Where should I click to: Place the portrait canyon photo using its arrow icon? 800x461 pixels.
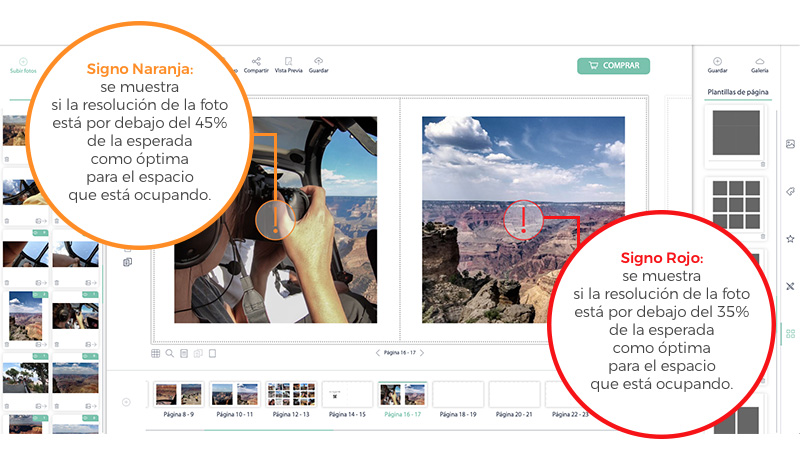[x=40, y=345]
